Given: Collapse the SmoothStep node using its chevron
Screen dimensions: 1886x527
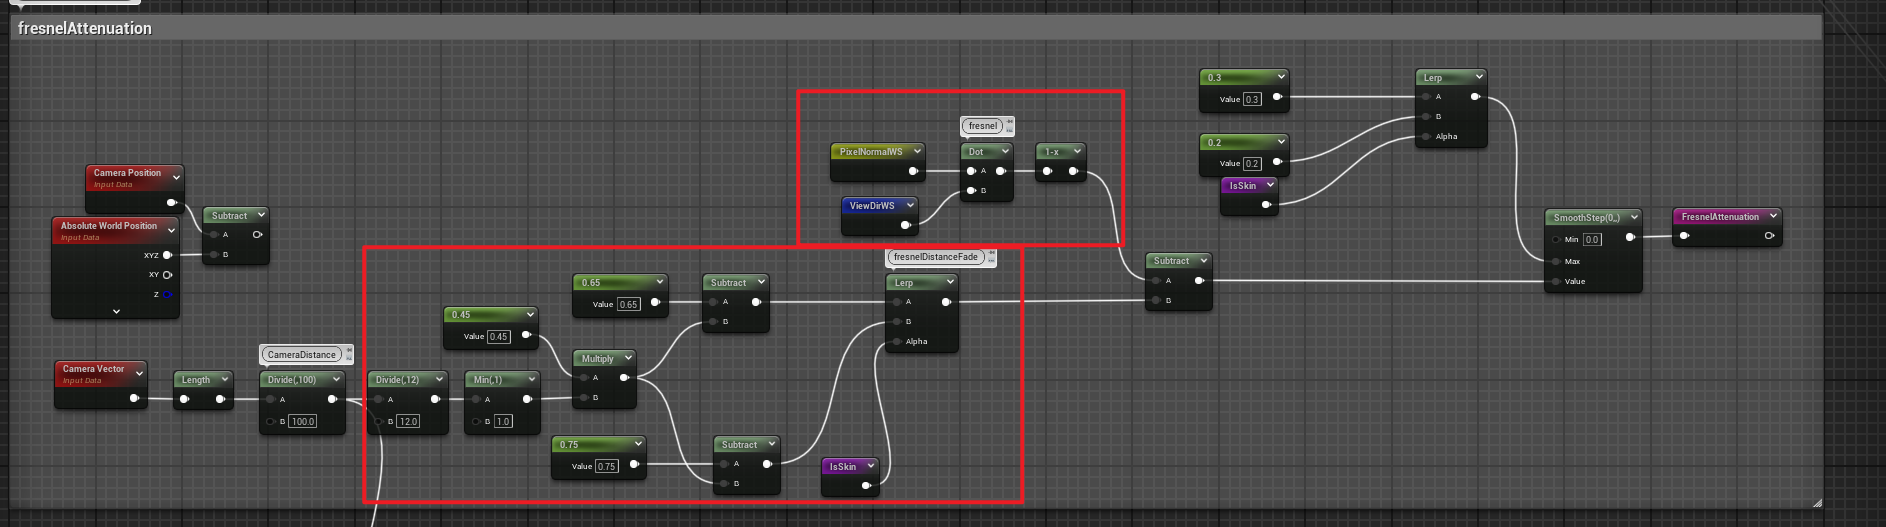Looking at the screenshot, I should [x=1635, y=217].
